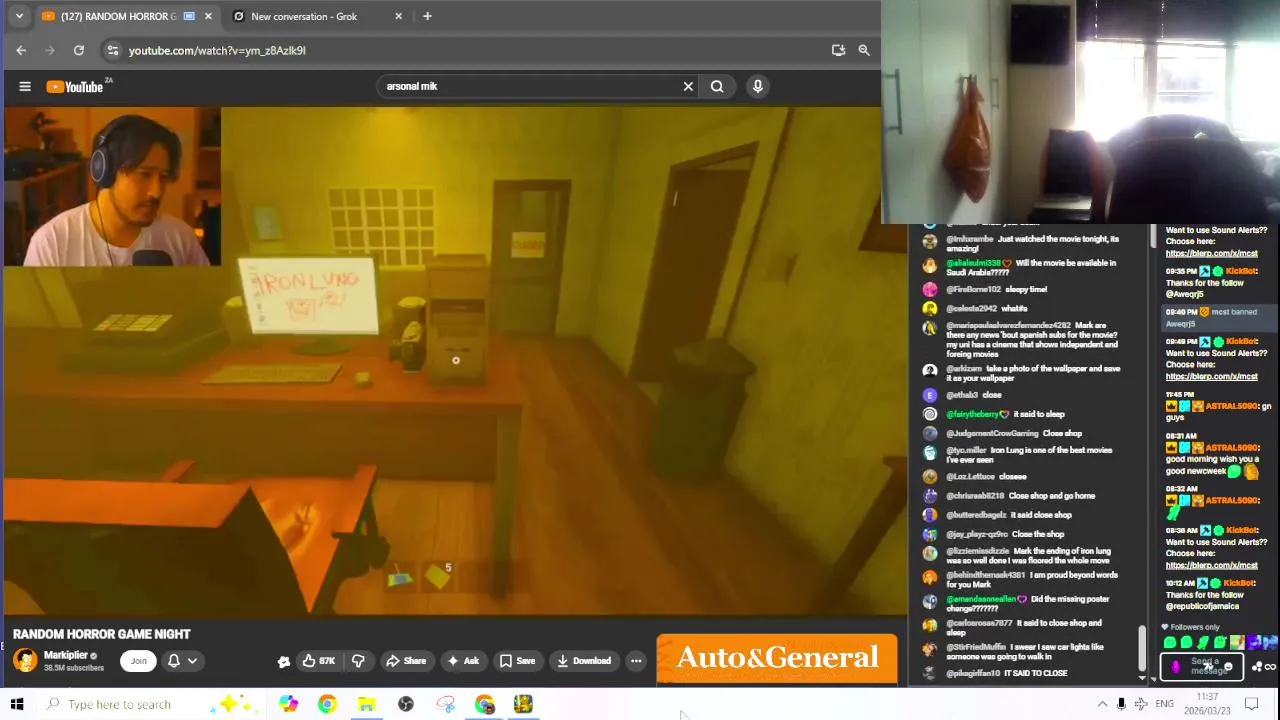
Task: Show hidden system tray icons
Action: pos(1102,704)
